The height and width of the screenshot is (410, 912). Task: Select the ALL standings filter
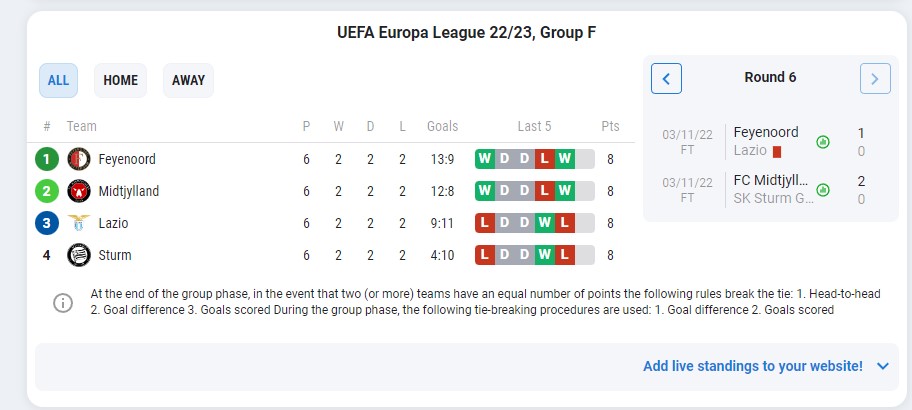pyautogui.click(x=58, y=80)
